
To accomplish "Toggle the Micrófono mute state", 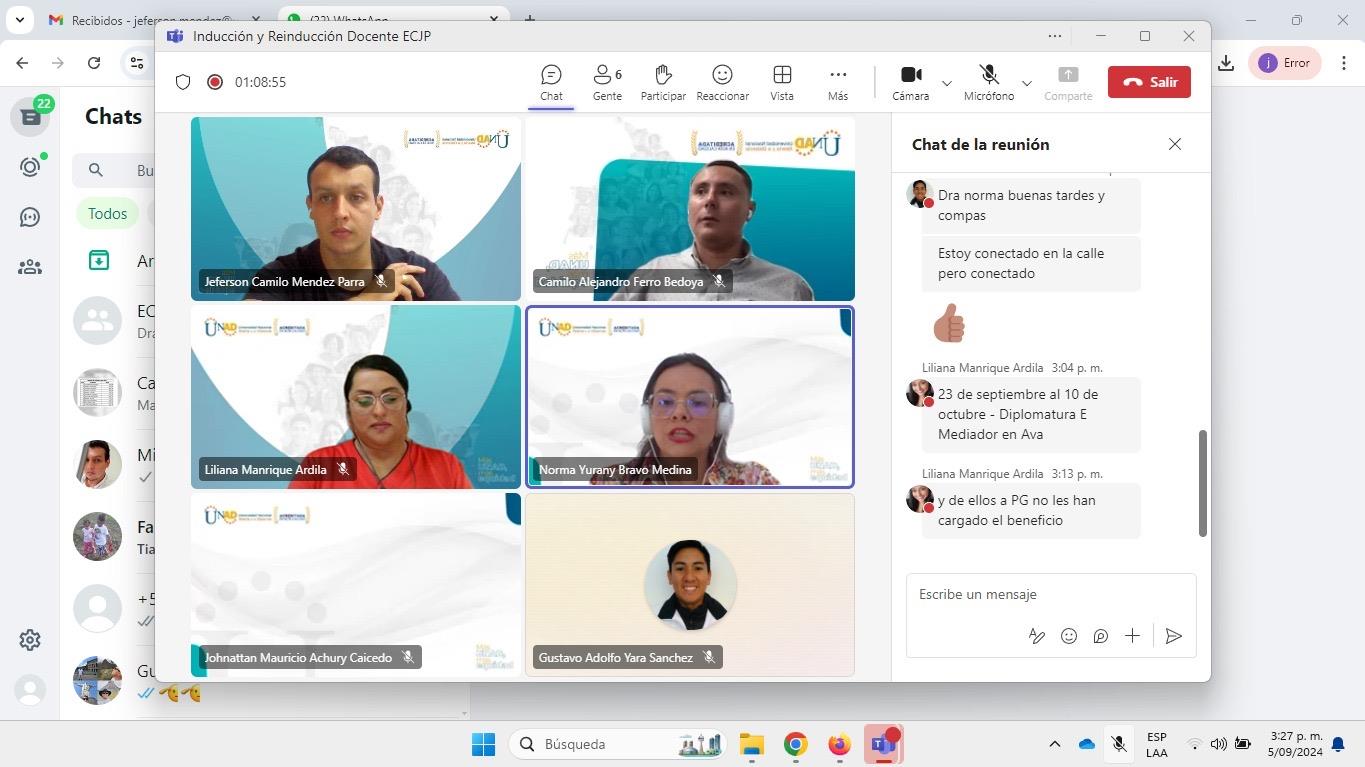I will pyautogui.click(x=989, y=82).
